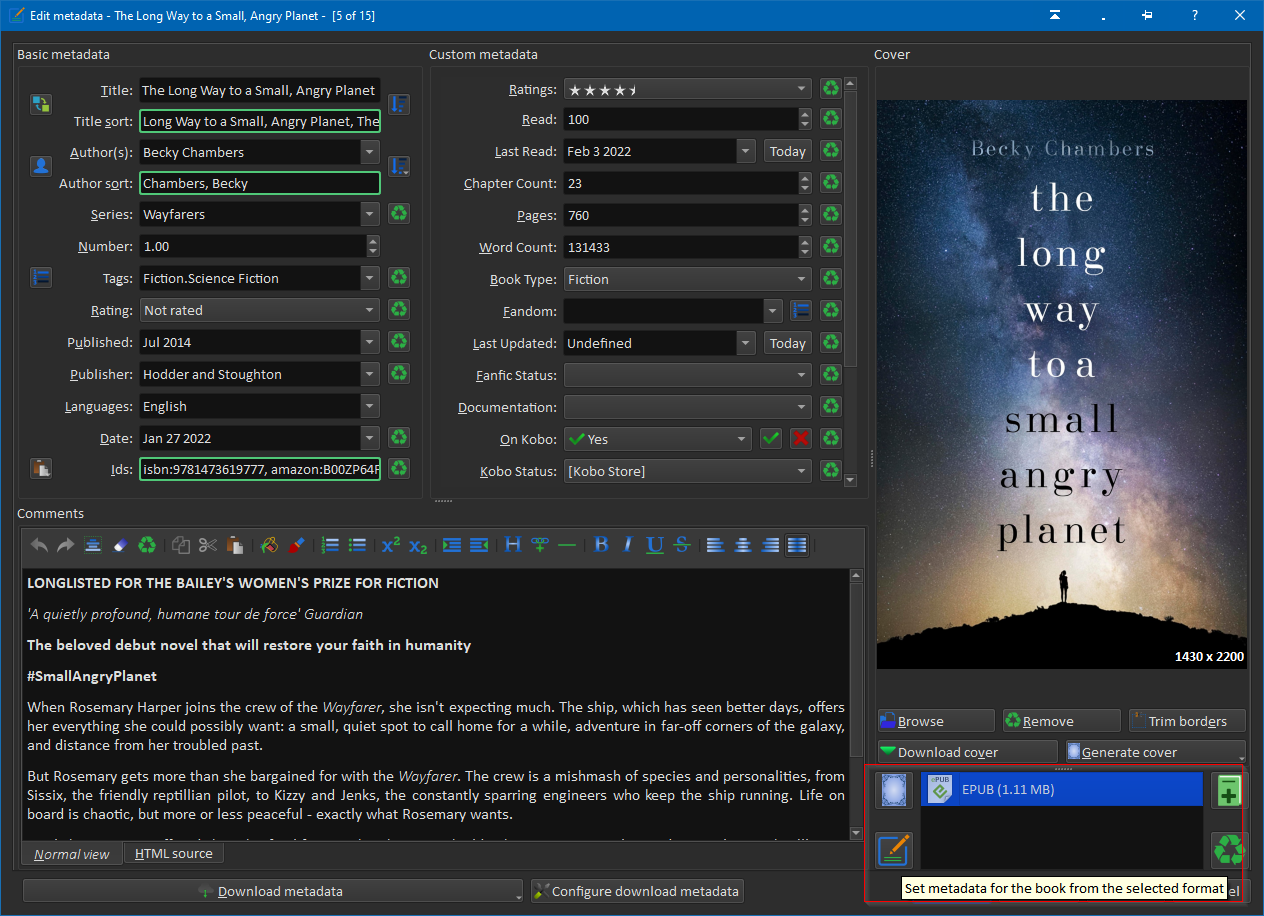1264x916 pixels.
Task: Open the Publisher dropdown list
Action: pyautogui.click(x=370, y=374)
